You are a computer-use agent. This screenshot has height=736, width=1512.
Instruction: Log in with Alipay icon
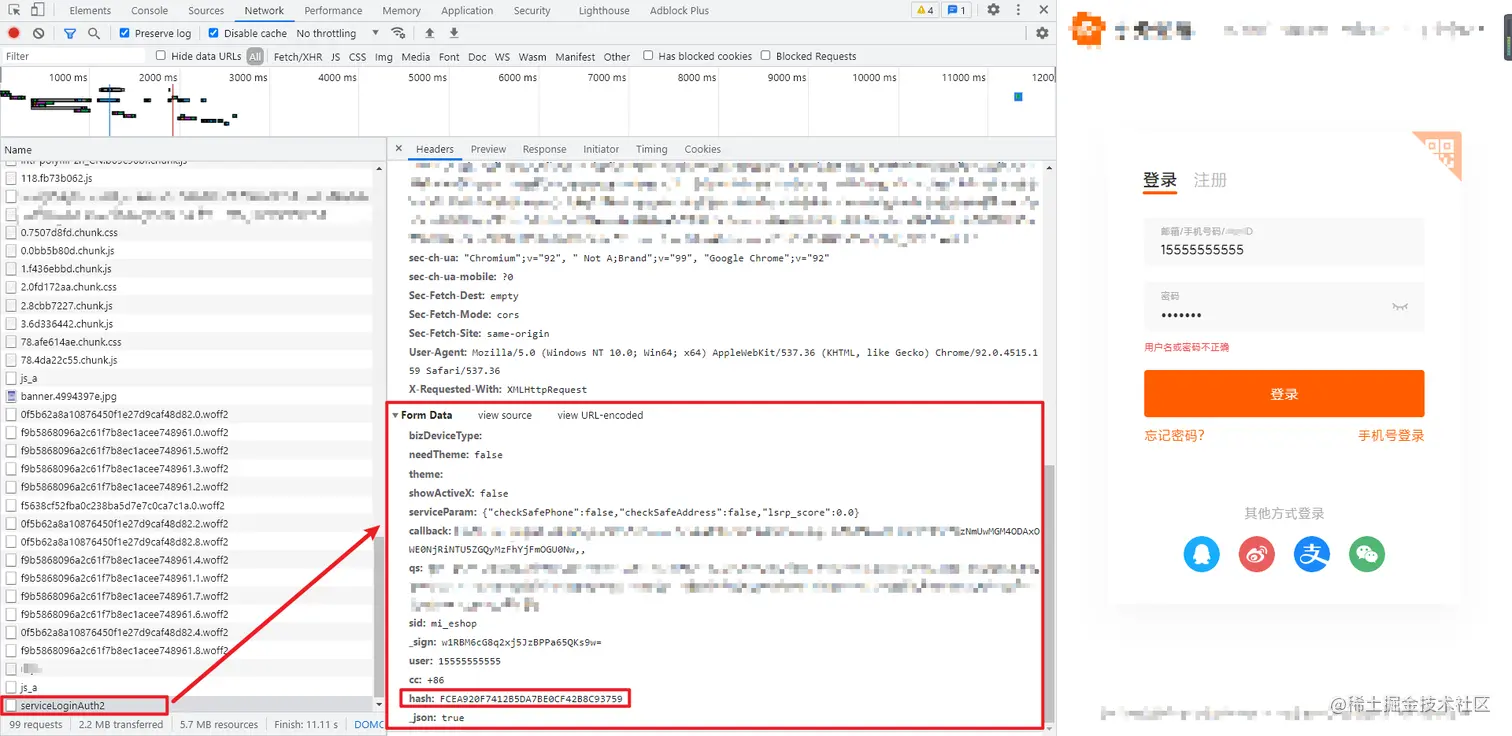pyautogui.click(x=1312, y=554)
